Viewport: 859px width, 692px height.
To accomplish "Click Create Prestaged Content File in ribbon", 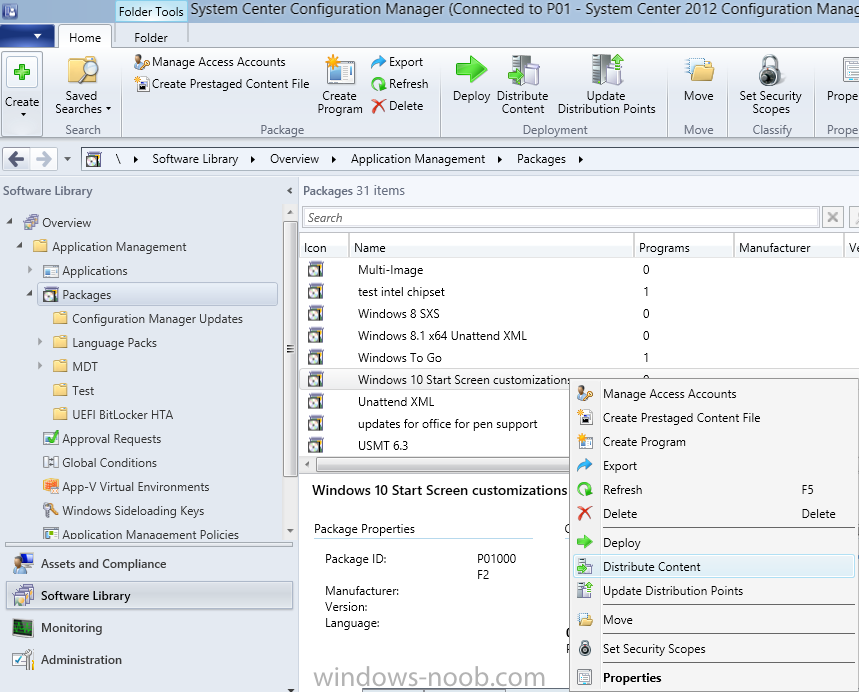I will 222,84.
